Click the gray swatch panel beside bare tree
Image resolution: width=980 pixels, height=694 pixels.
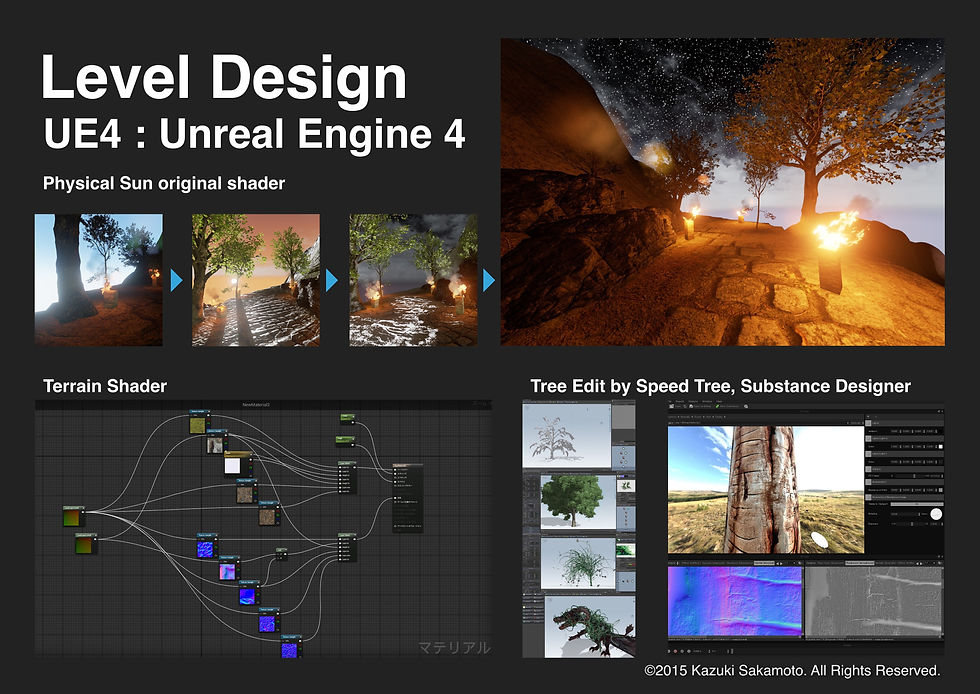click(x=623, y=416)
